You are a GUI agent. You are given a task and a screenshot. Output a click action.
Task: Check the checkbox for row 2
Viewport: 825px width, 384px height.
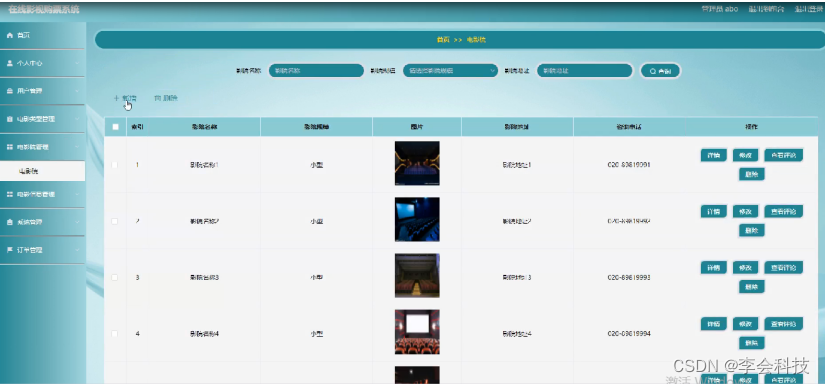click(x=115, y=221)
